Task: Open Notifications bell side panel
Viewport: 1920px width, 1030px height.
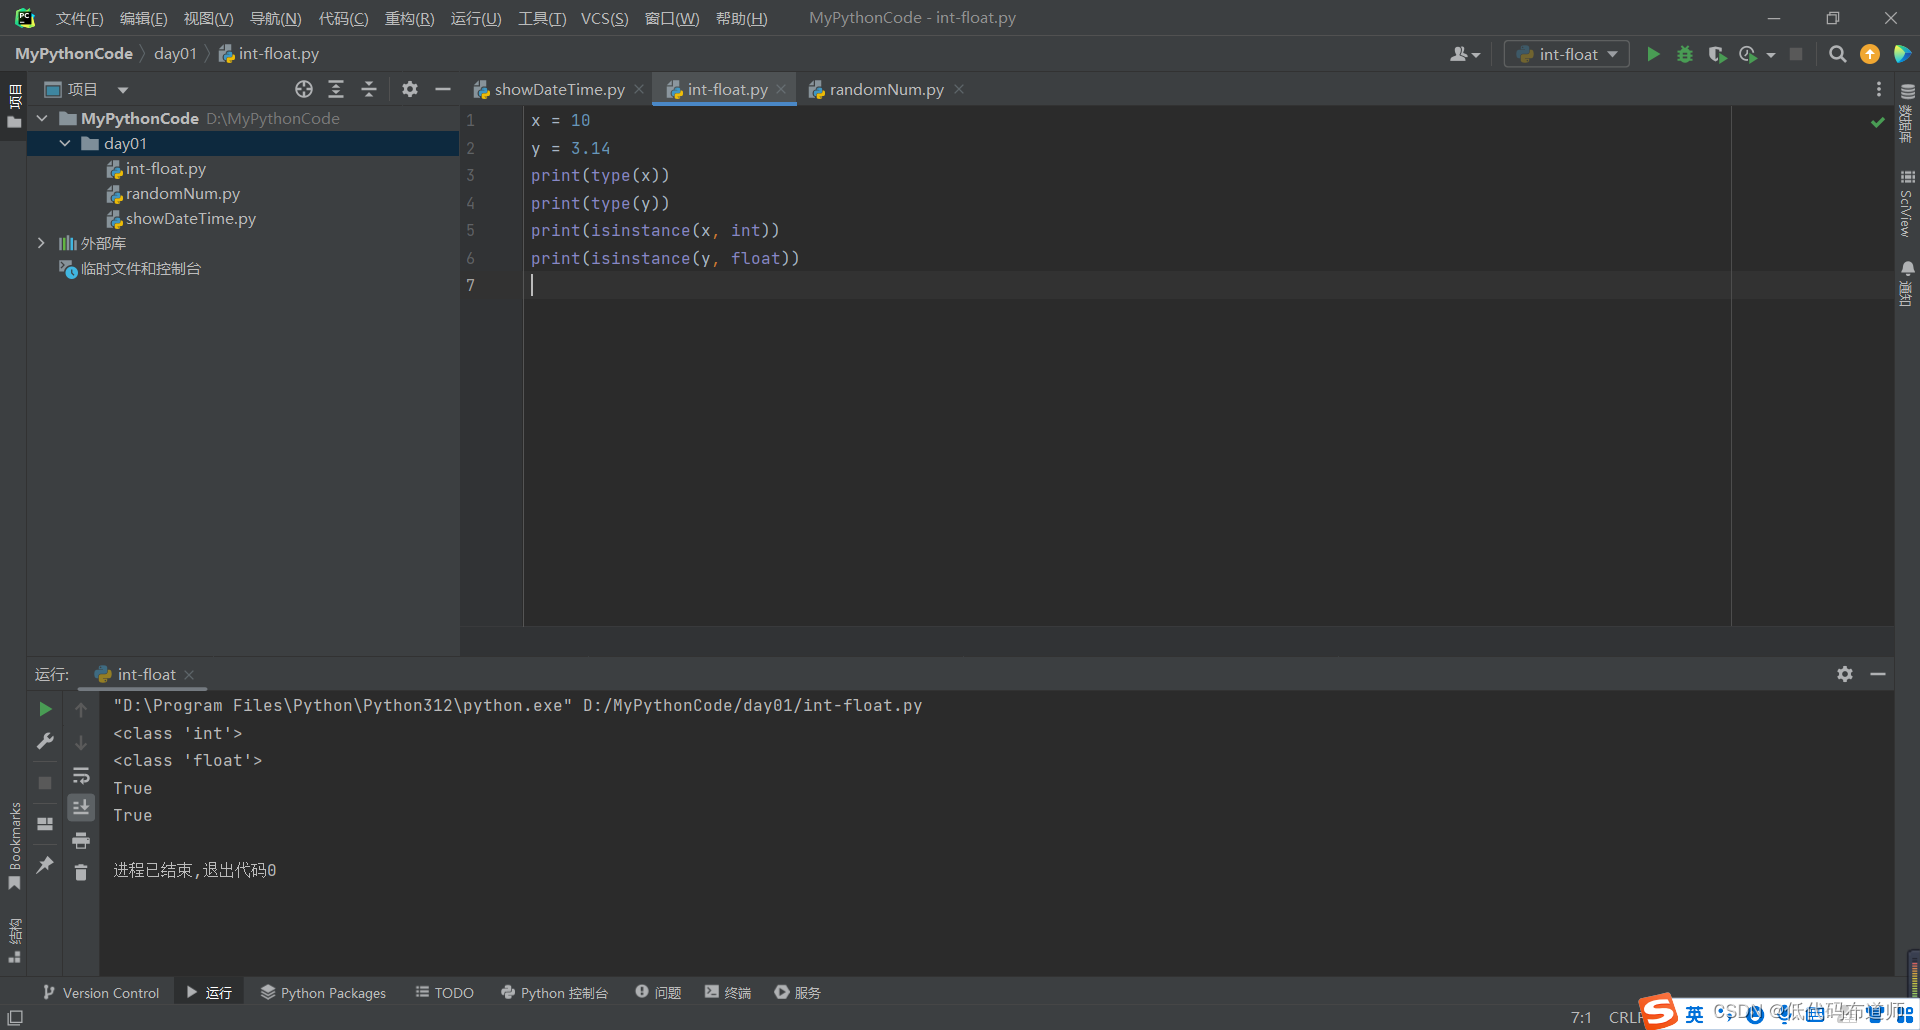Action: pos(1907,283)
